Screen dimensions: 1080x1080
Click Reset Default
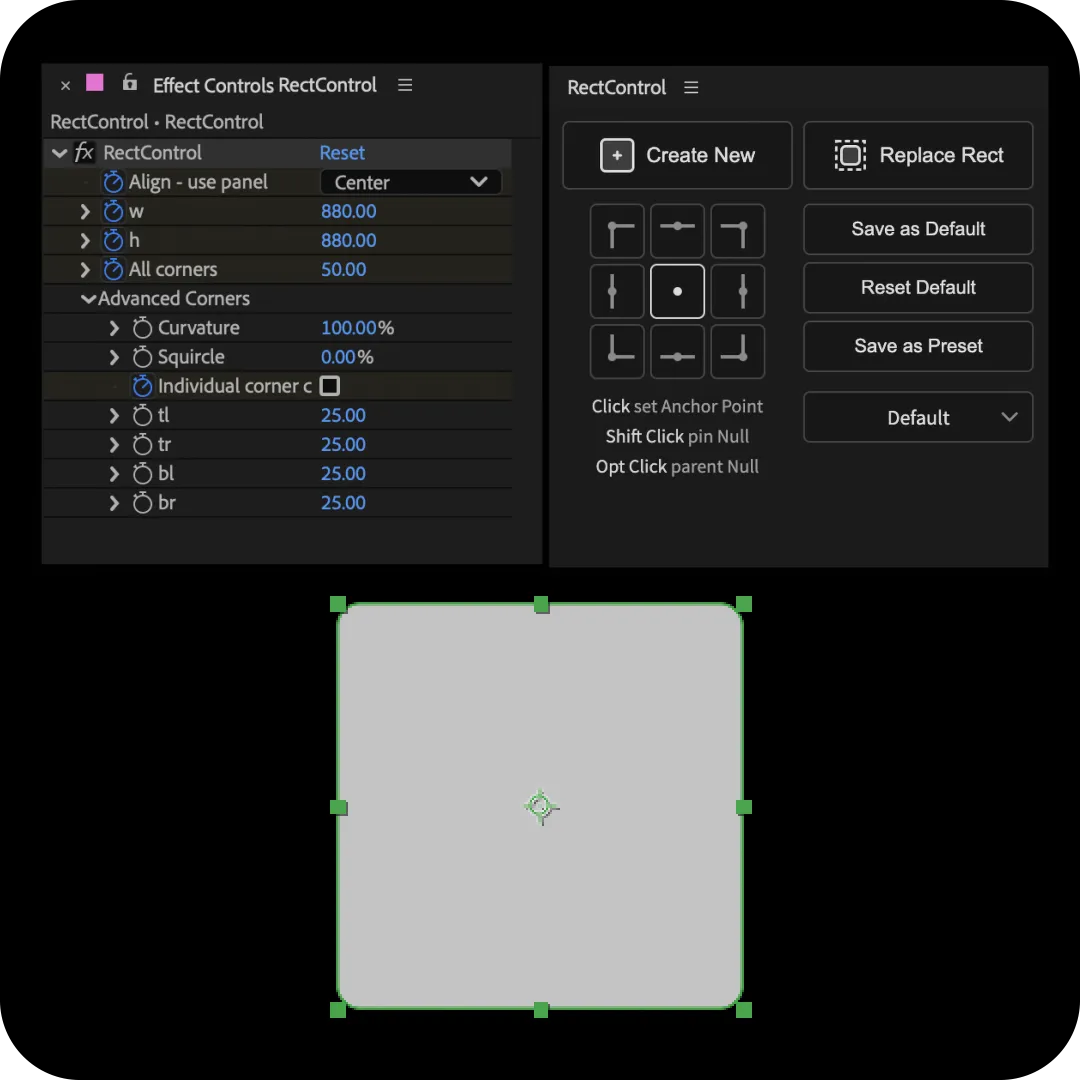(918, 287)
